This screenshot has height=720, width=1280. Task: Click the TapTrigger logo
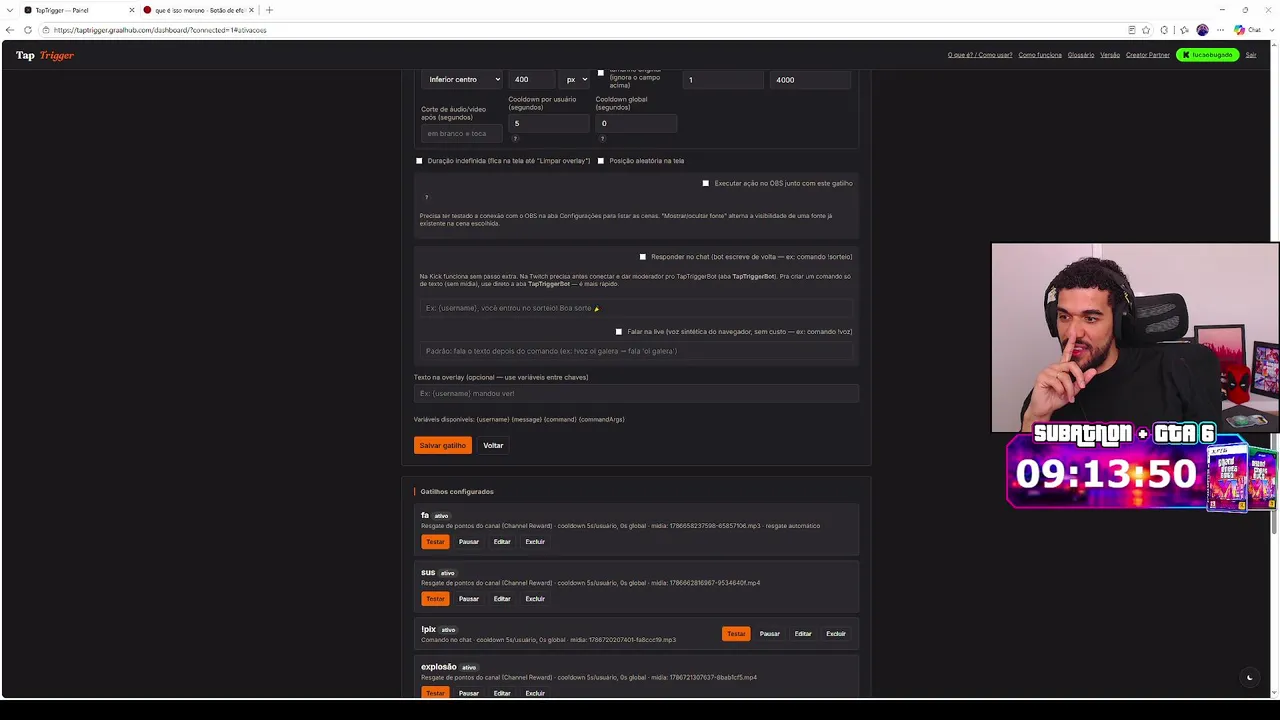pos(45,55)
